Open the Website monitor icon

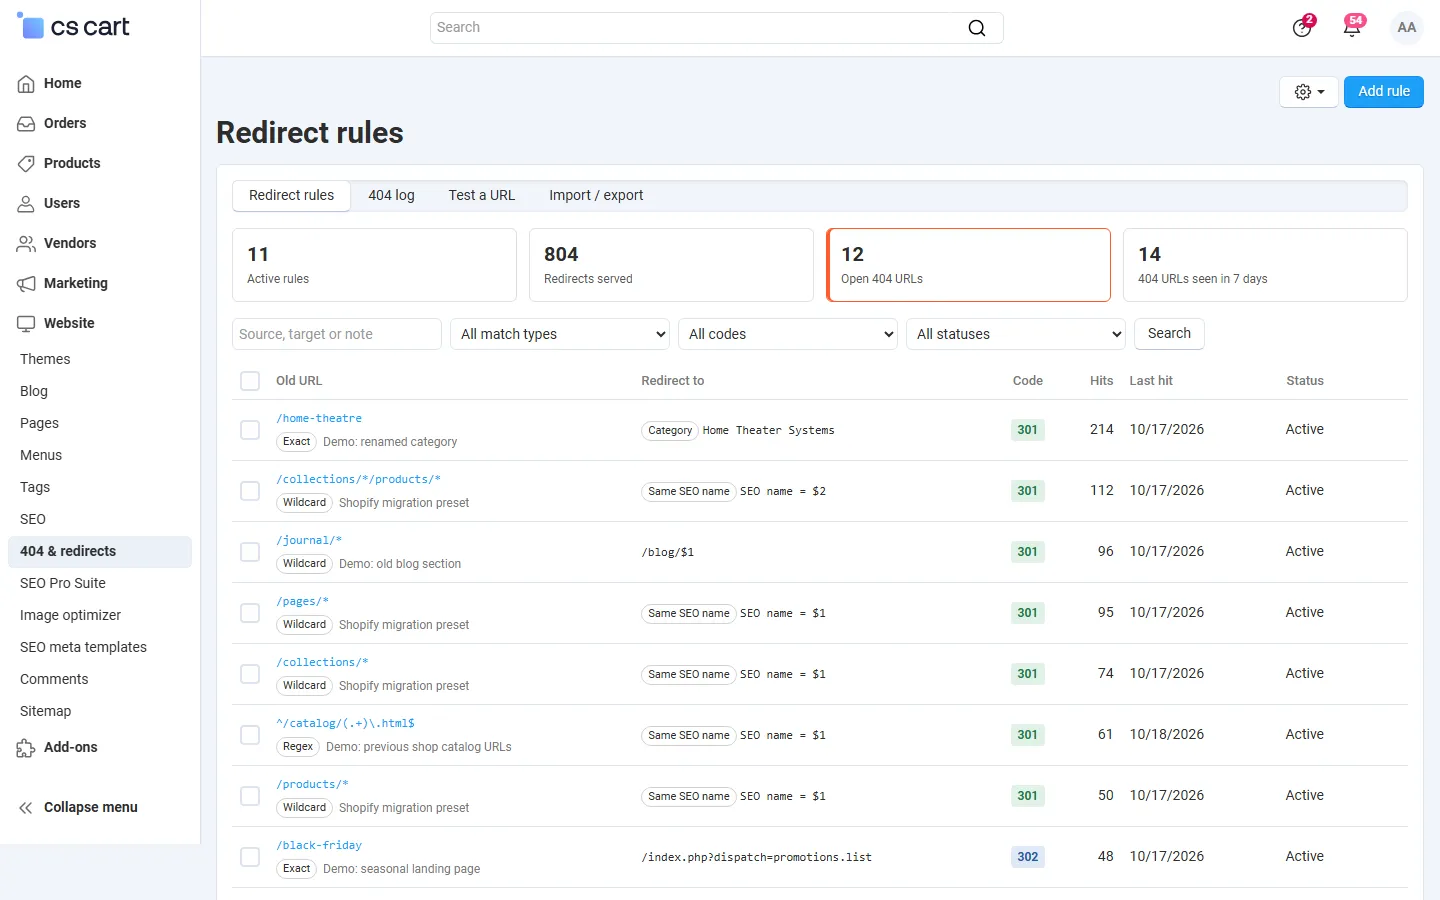pyautogui.click(x=26, y=324)
